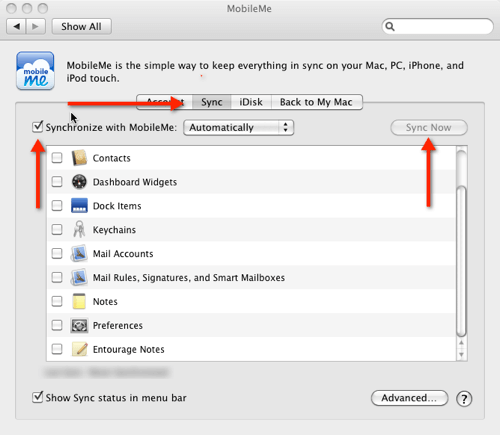
Task: Switch to the Account tab
Action: (165, 102)
